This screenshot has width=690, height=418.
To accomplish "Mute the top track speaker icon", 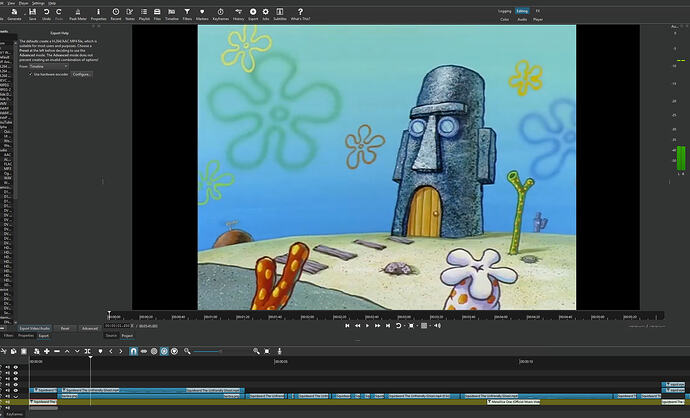I will 8,367.
